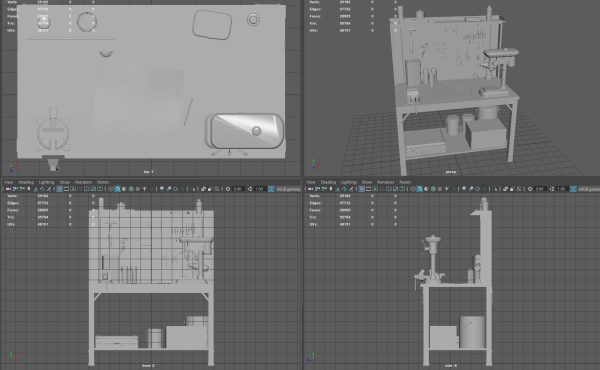Click Select Camera icon in front view toolbar

click(x=8, y=189)
